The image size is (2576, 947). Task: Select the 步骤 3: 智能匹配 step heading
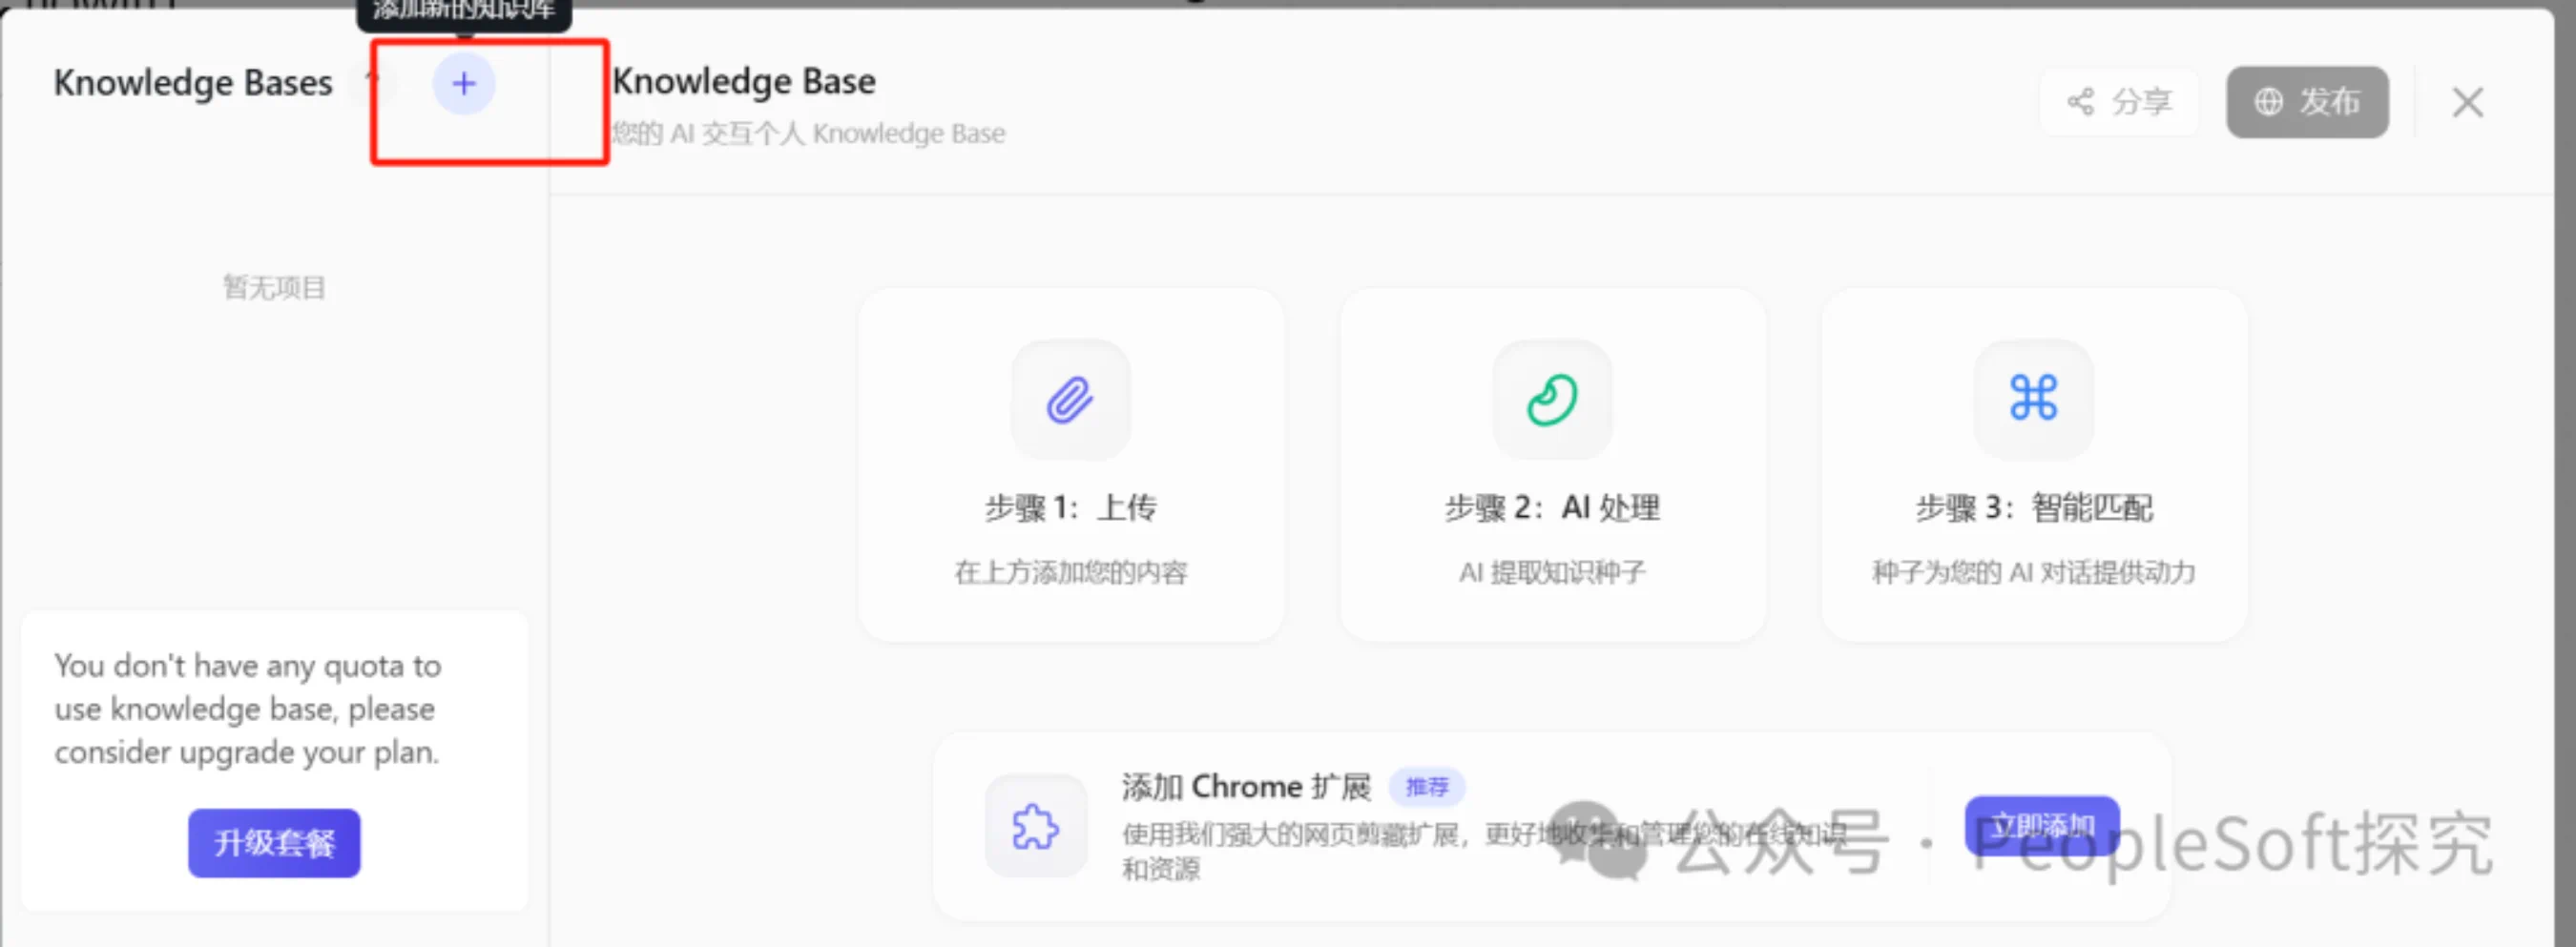2033,508
